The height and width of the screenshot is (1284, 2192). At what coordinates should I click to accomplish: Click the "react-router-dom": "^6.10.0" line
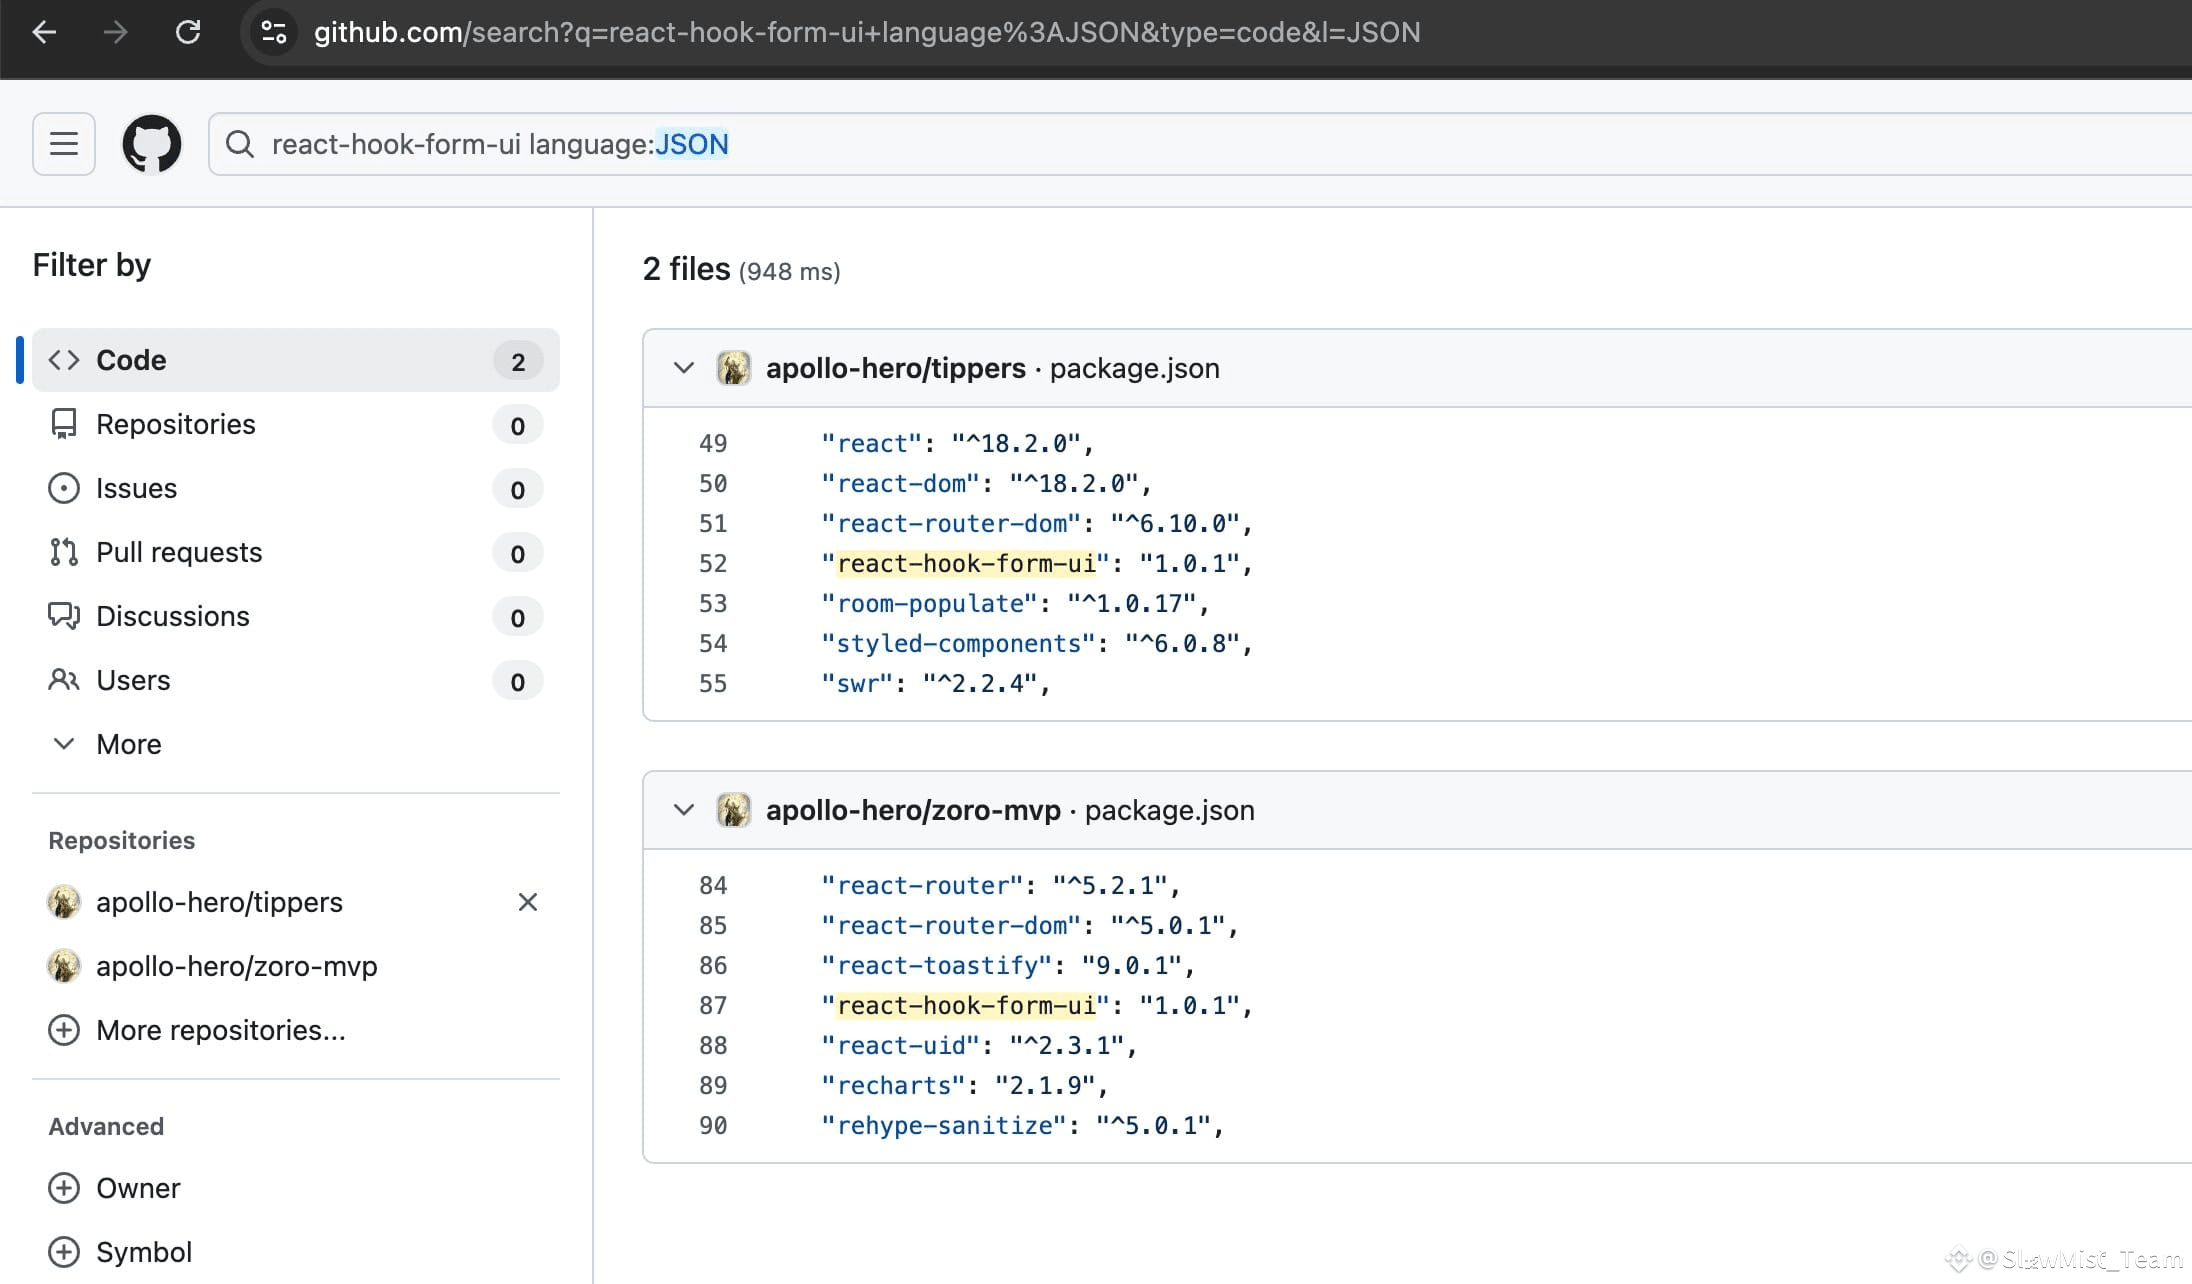tap(1037, 524)
